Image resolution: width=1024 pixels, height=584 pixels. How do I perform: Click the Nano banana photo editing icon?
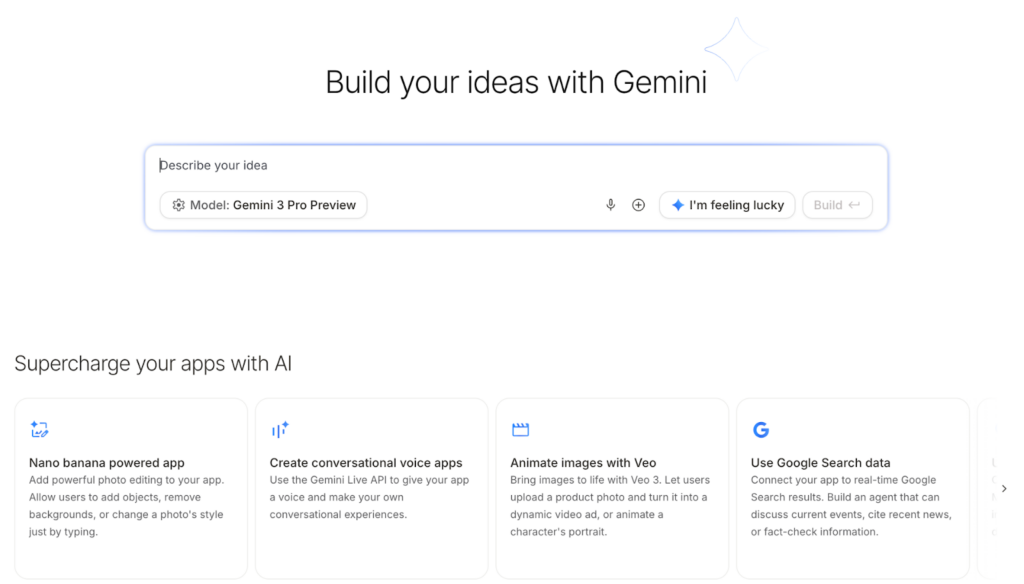[39, 430]
